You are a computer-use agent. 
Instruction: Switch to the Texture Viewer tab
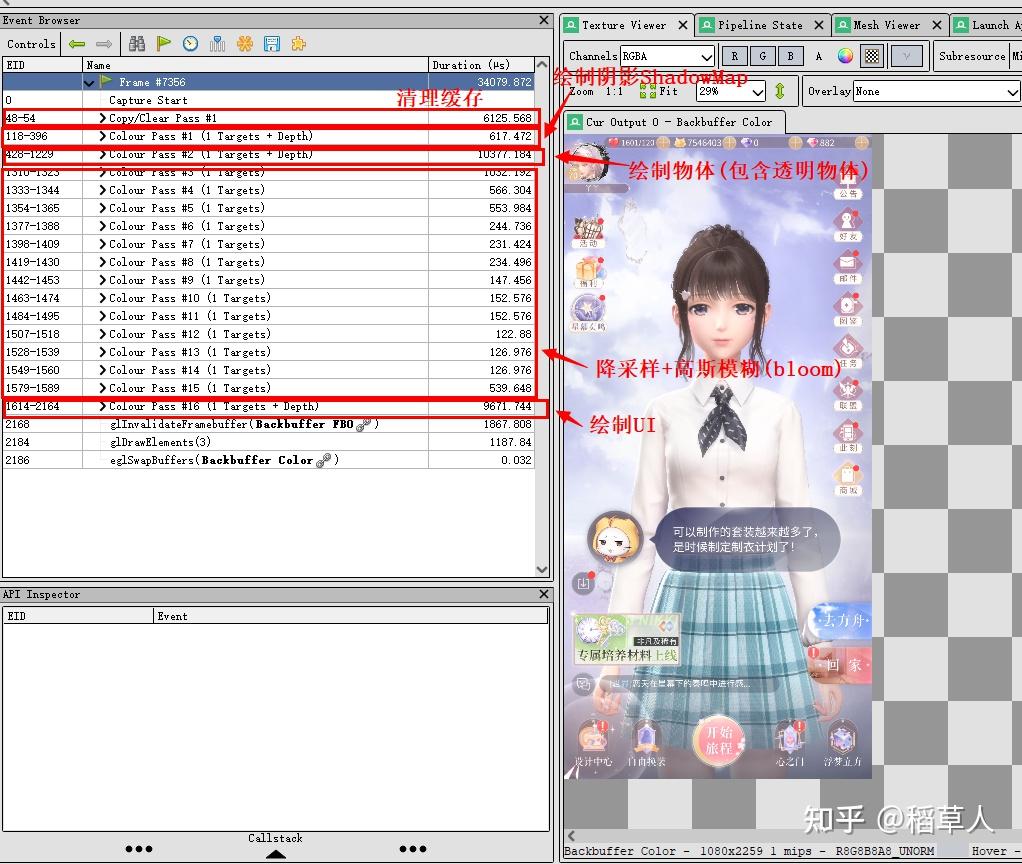point(624,25)
